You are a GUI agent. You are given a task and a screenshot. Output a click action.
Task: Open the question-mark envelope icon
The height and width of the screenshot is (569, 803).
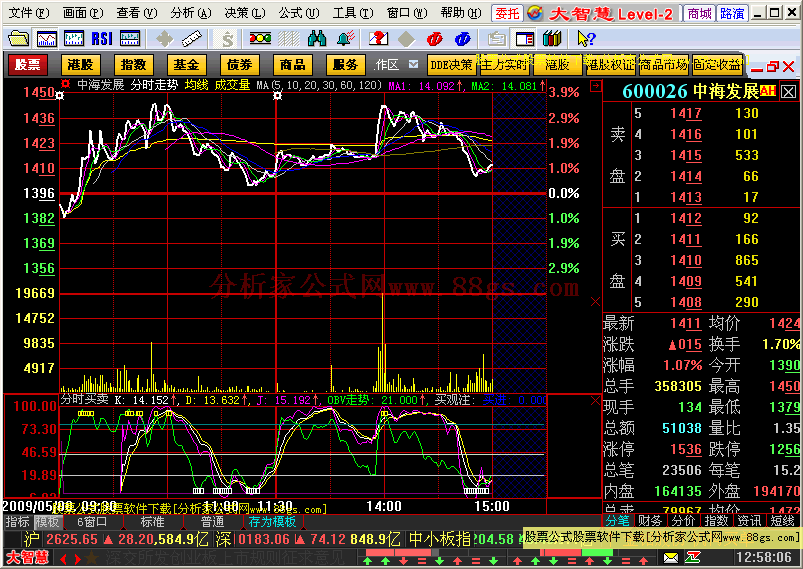point(378,38)
